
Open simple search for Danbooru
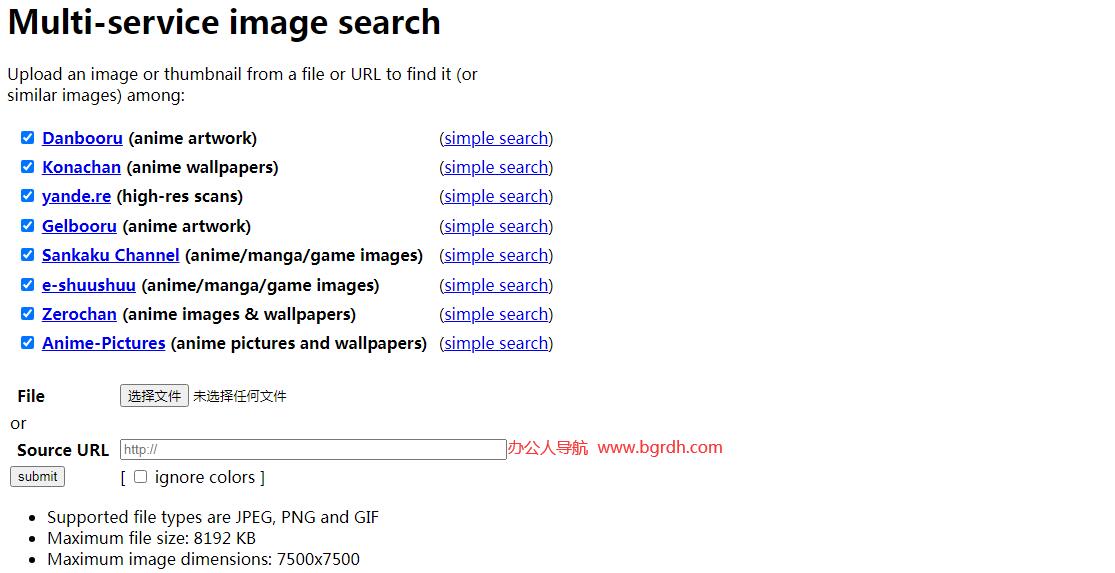point(496,138)
